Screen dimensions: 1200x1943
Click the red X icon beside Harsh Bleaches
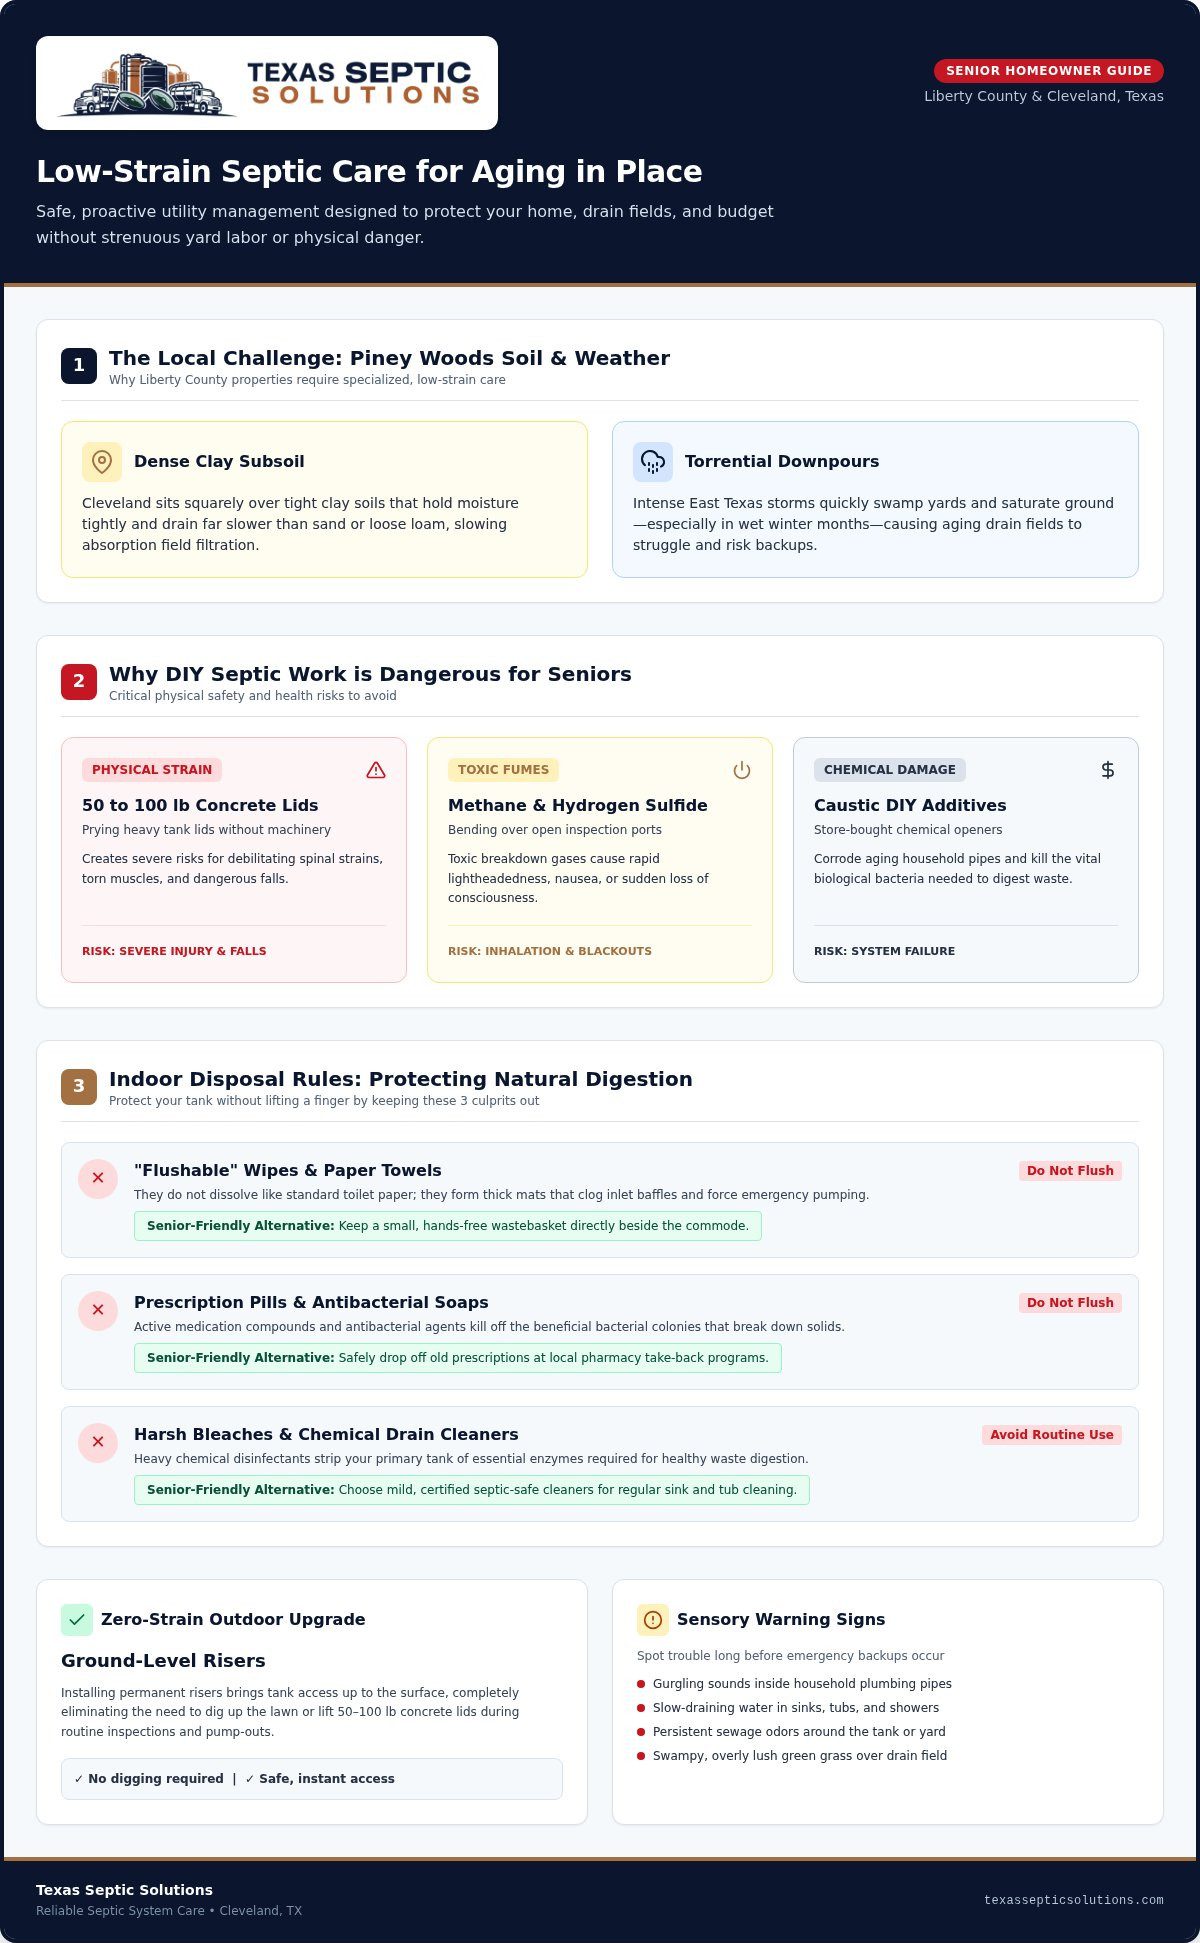(x=98, y=1442)
